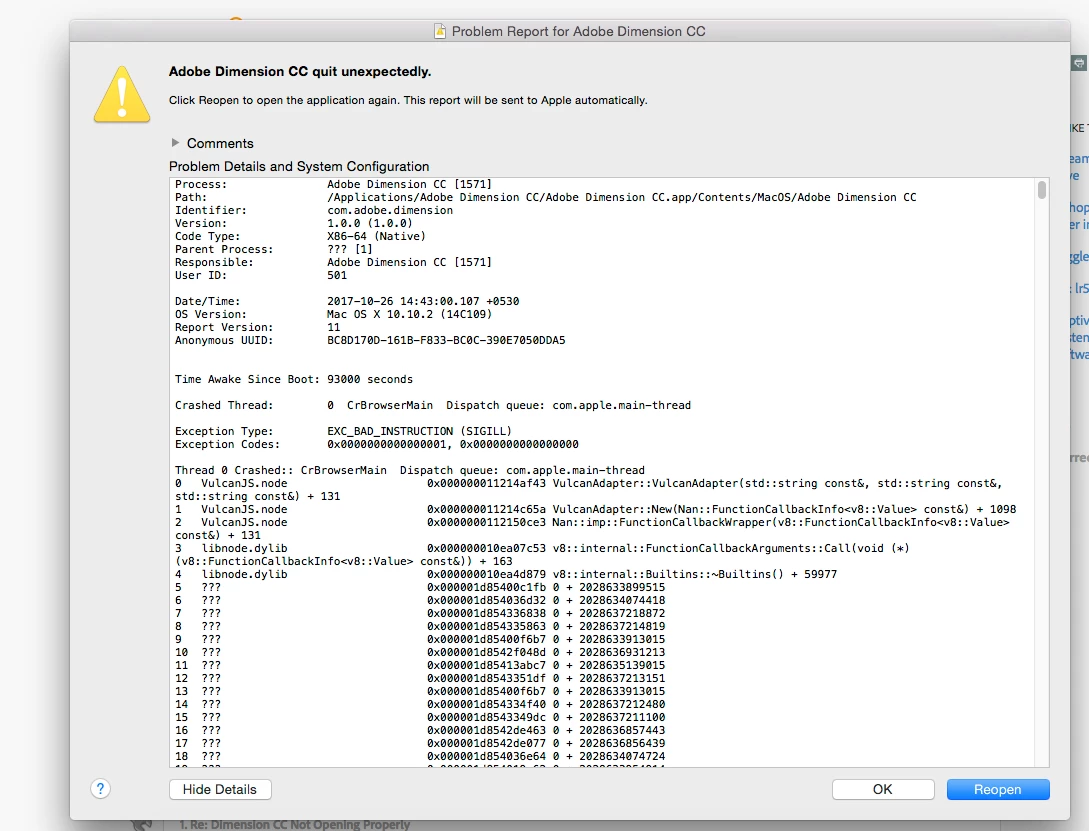Click the OS version "Mac OS X 10.10.2 (14C109)"
This screenshot has width=1089, height=831.
[x=409, y=314]
